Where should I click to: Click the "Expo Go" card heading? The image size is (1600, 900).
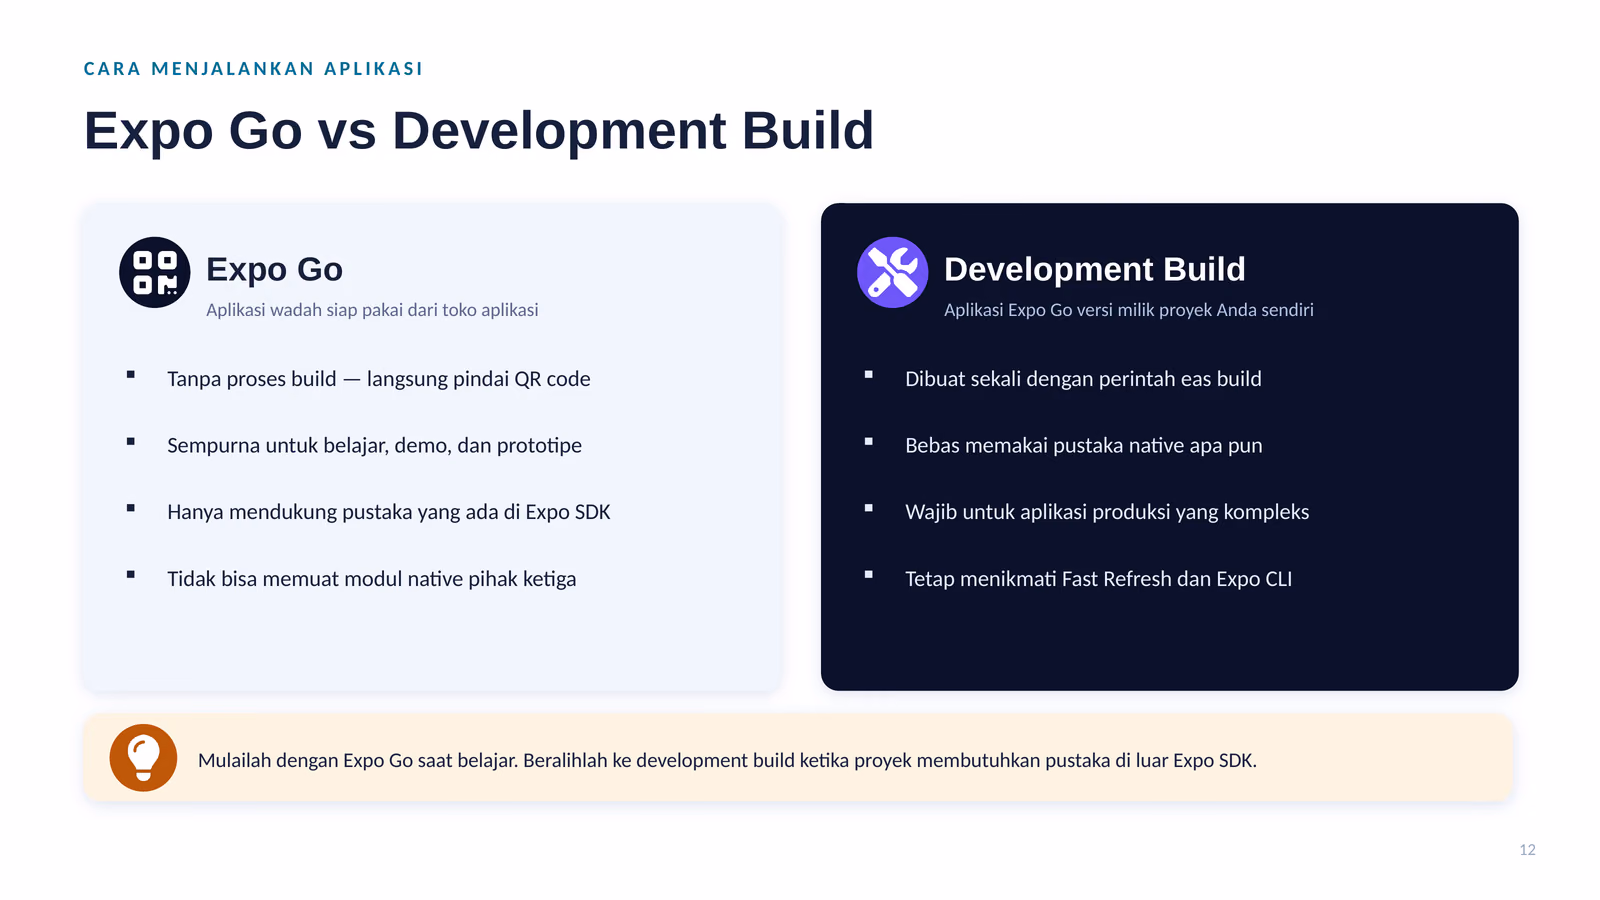(x=274, y=269)
